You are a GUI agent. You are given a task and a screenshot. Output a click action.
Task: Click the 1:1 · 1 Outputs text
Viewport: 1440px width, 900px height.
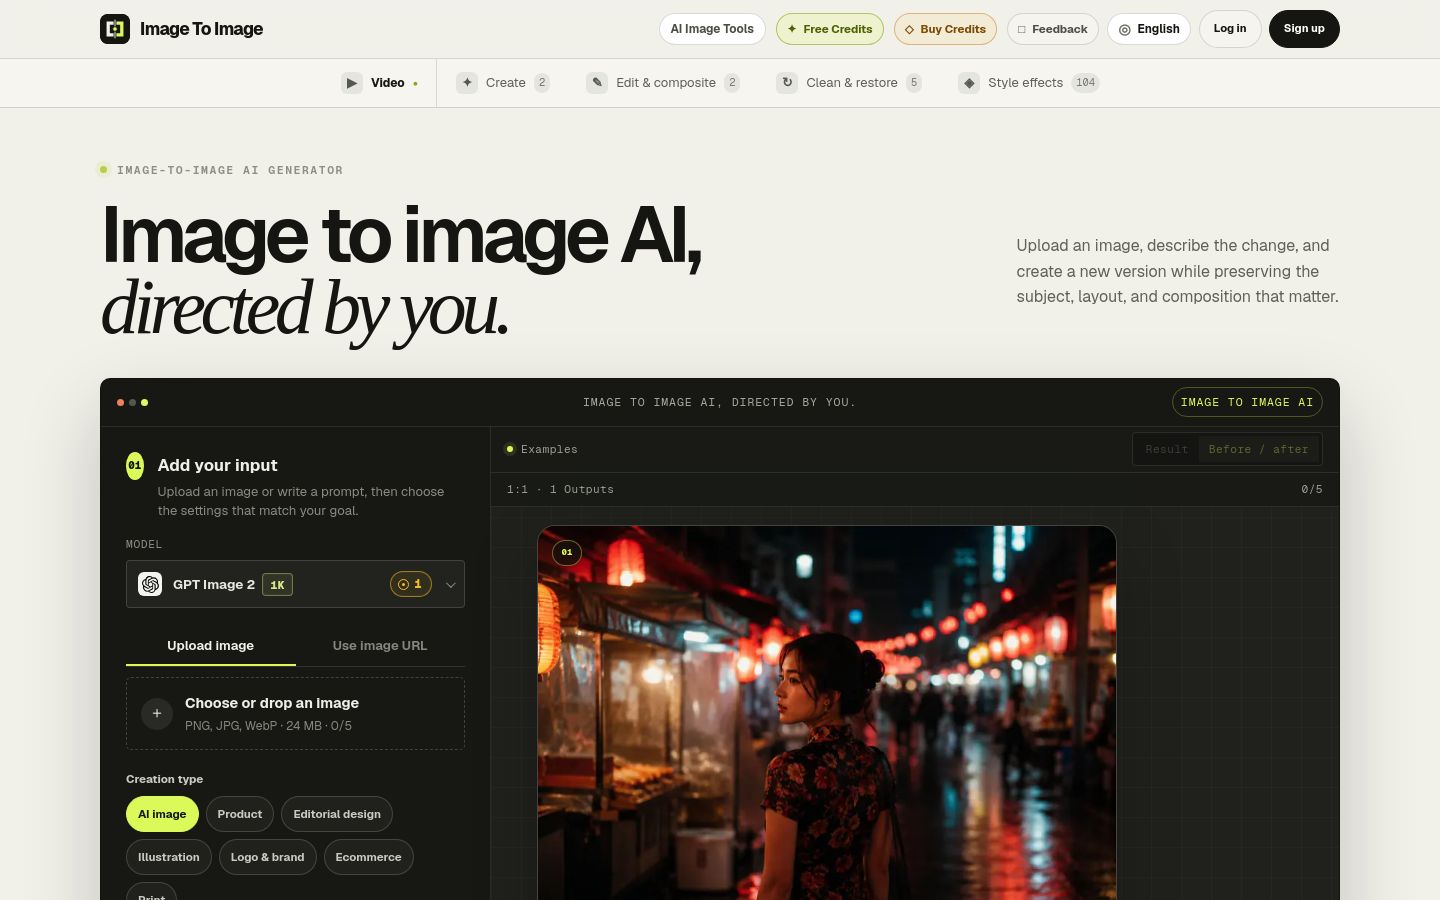click(560, 490)
